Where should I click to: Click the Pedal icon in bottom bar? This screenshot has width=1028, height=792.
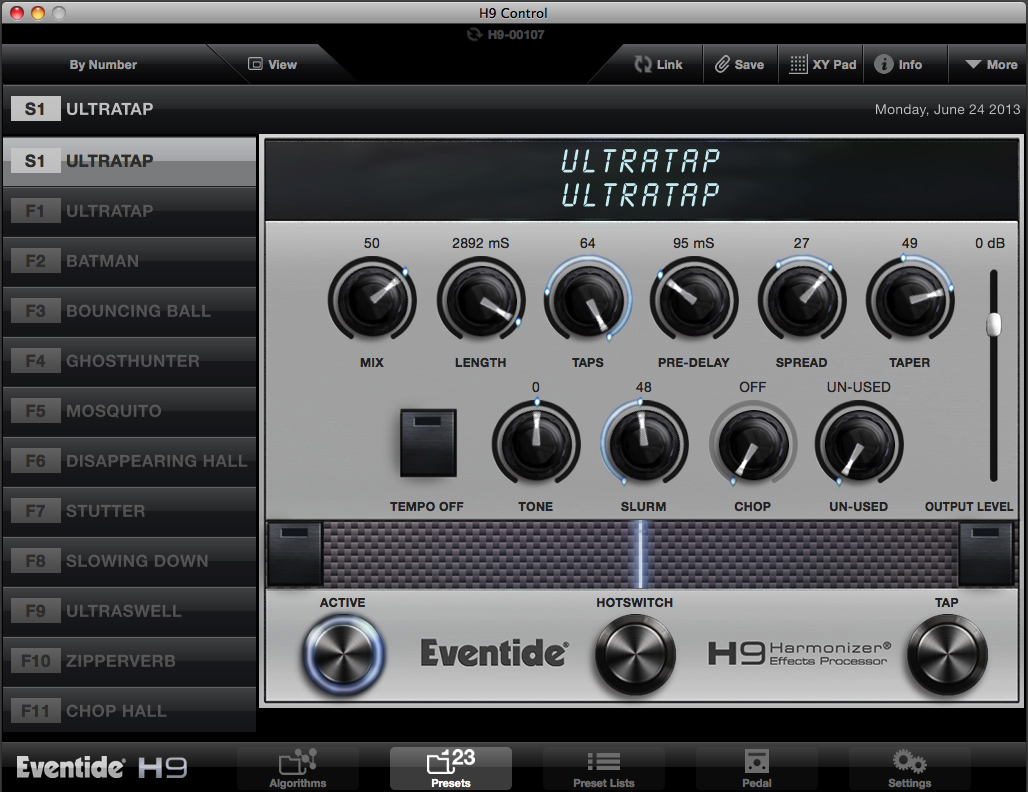757,761
